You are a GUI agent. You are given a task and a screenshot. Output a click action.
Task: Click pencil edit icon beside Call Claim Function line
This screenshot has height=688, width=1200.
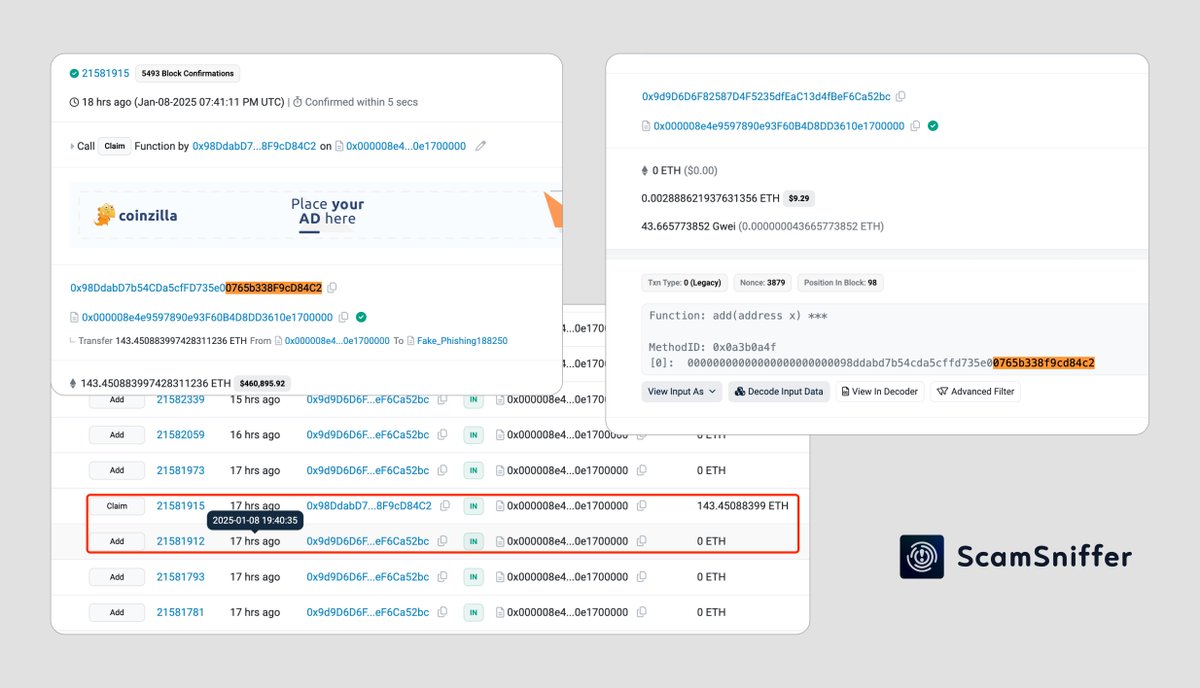click(481, 146)
